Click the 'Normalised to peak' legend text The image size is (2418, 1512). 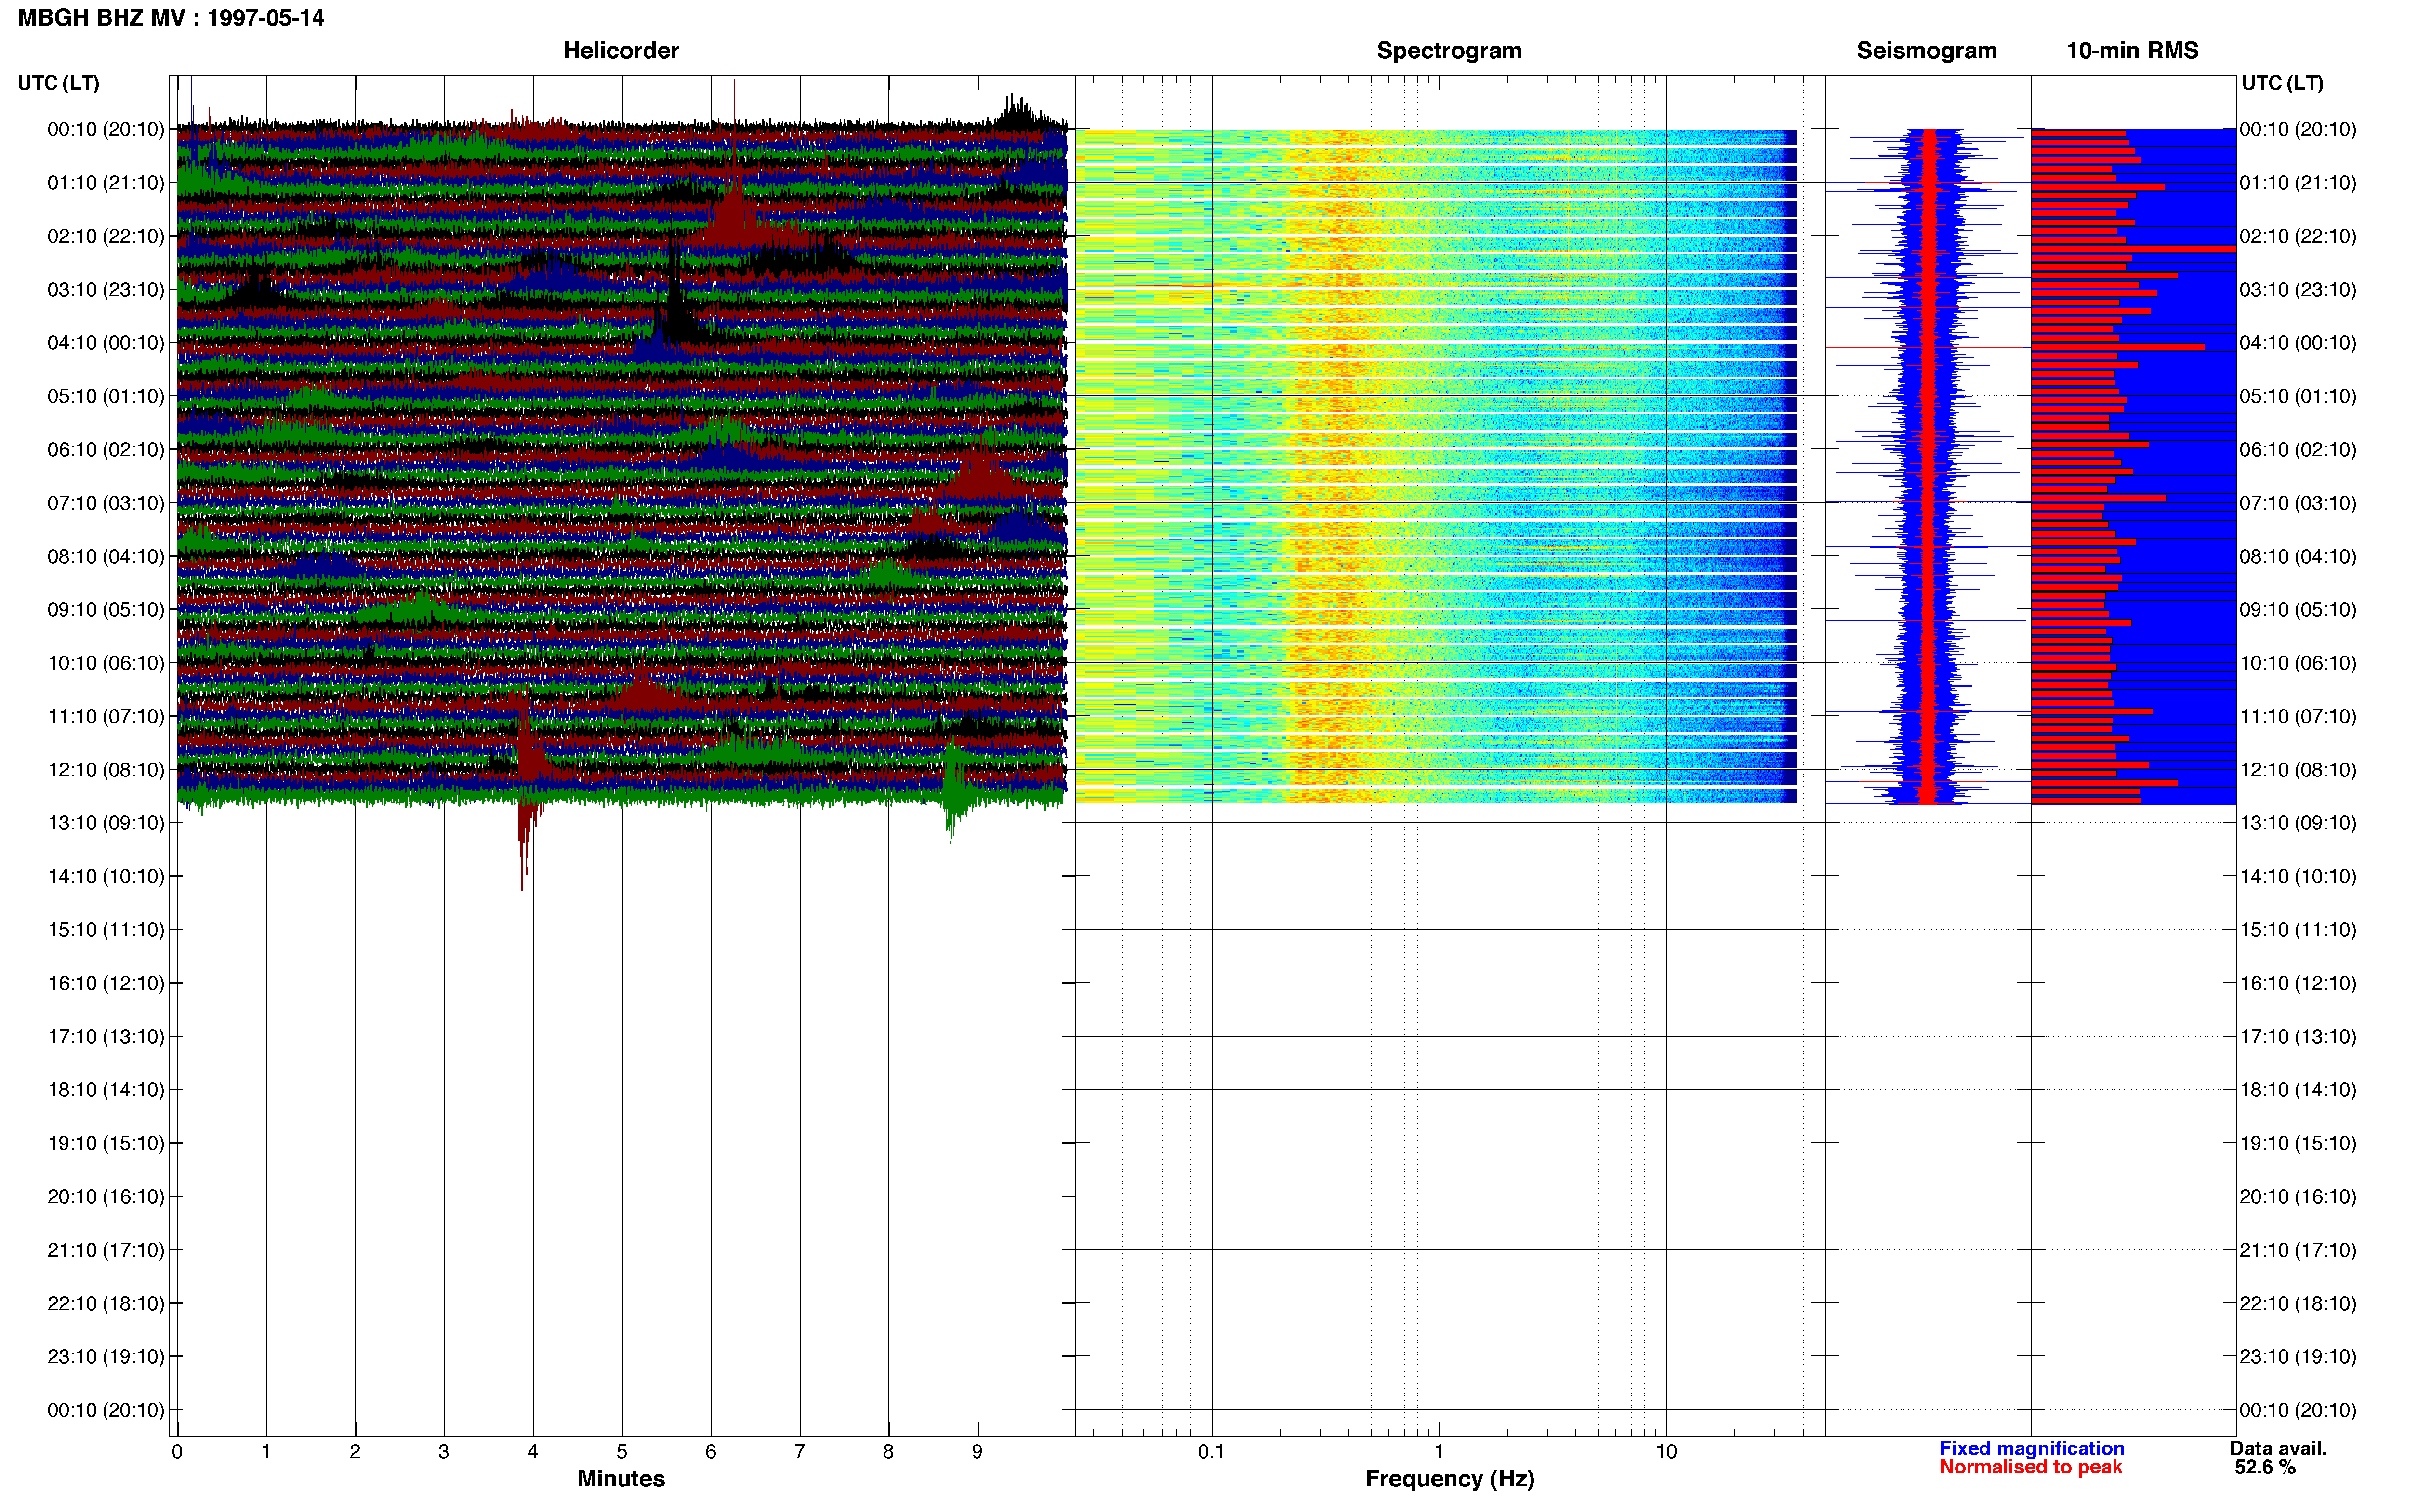tap(2030, 1467)
